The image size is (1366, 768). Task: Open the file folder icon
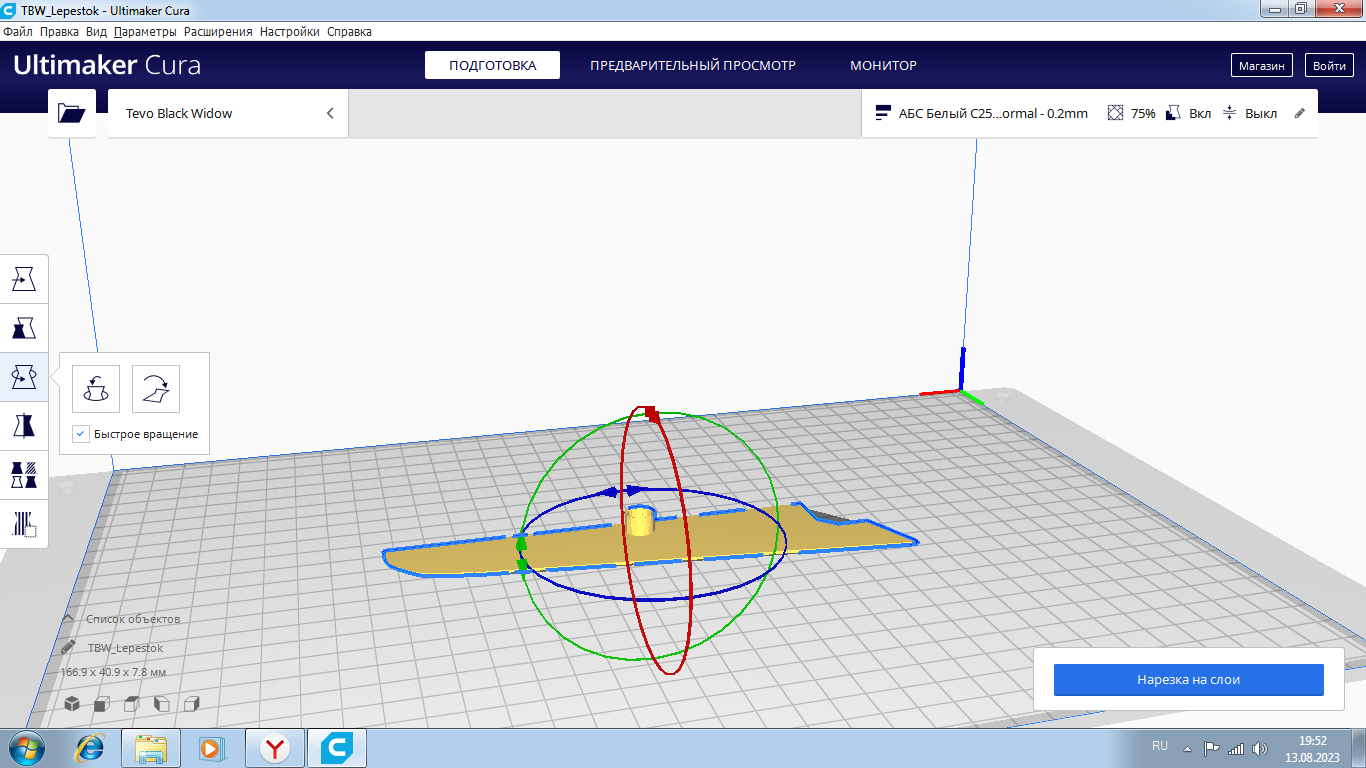72,113
